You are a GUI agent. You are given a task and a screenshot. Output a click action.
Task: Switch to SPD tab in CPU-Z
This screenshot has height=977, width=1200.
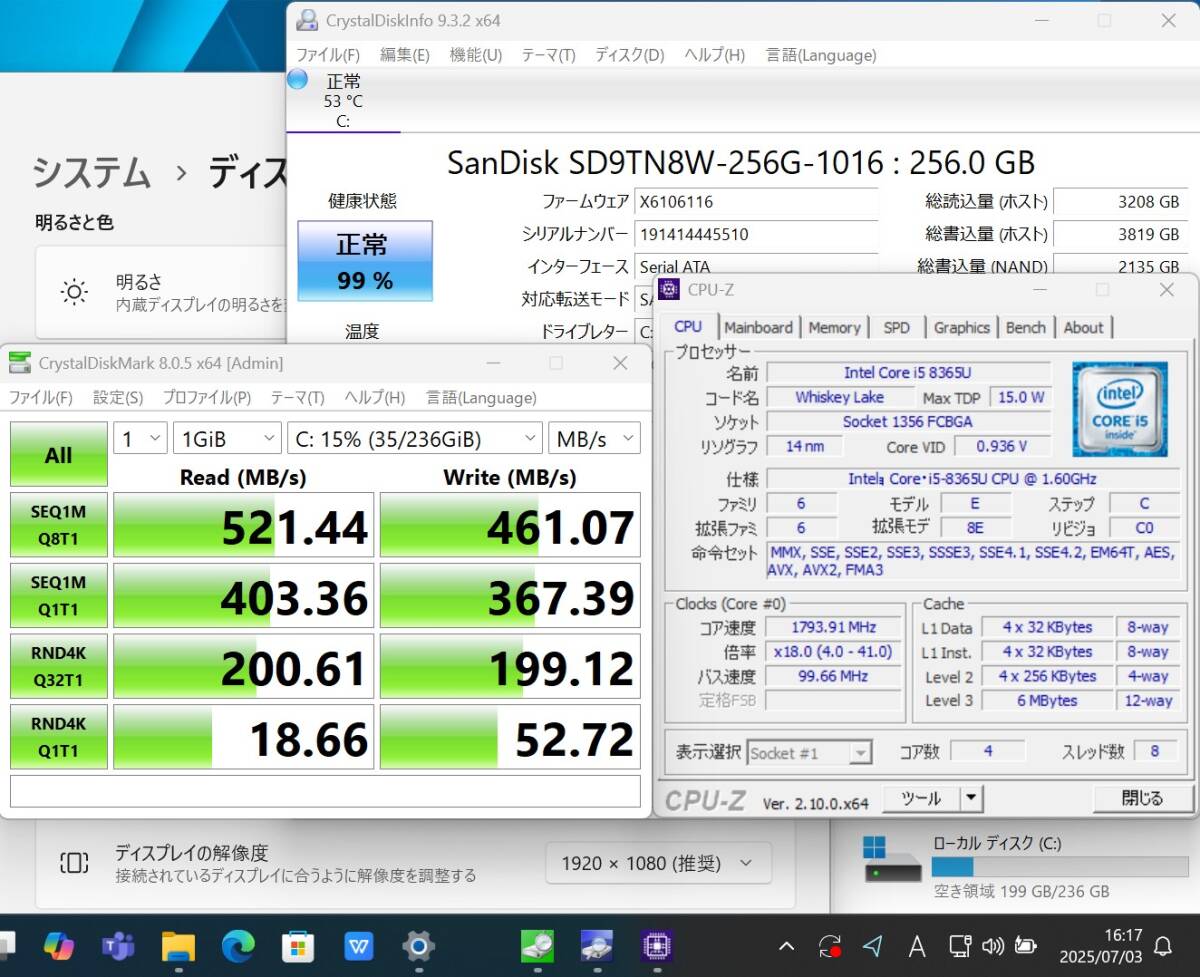896,327
